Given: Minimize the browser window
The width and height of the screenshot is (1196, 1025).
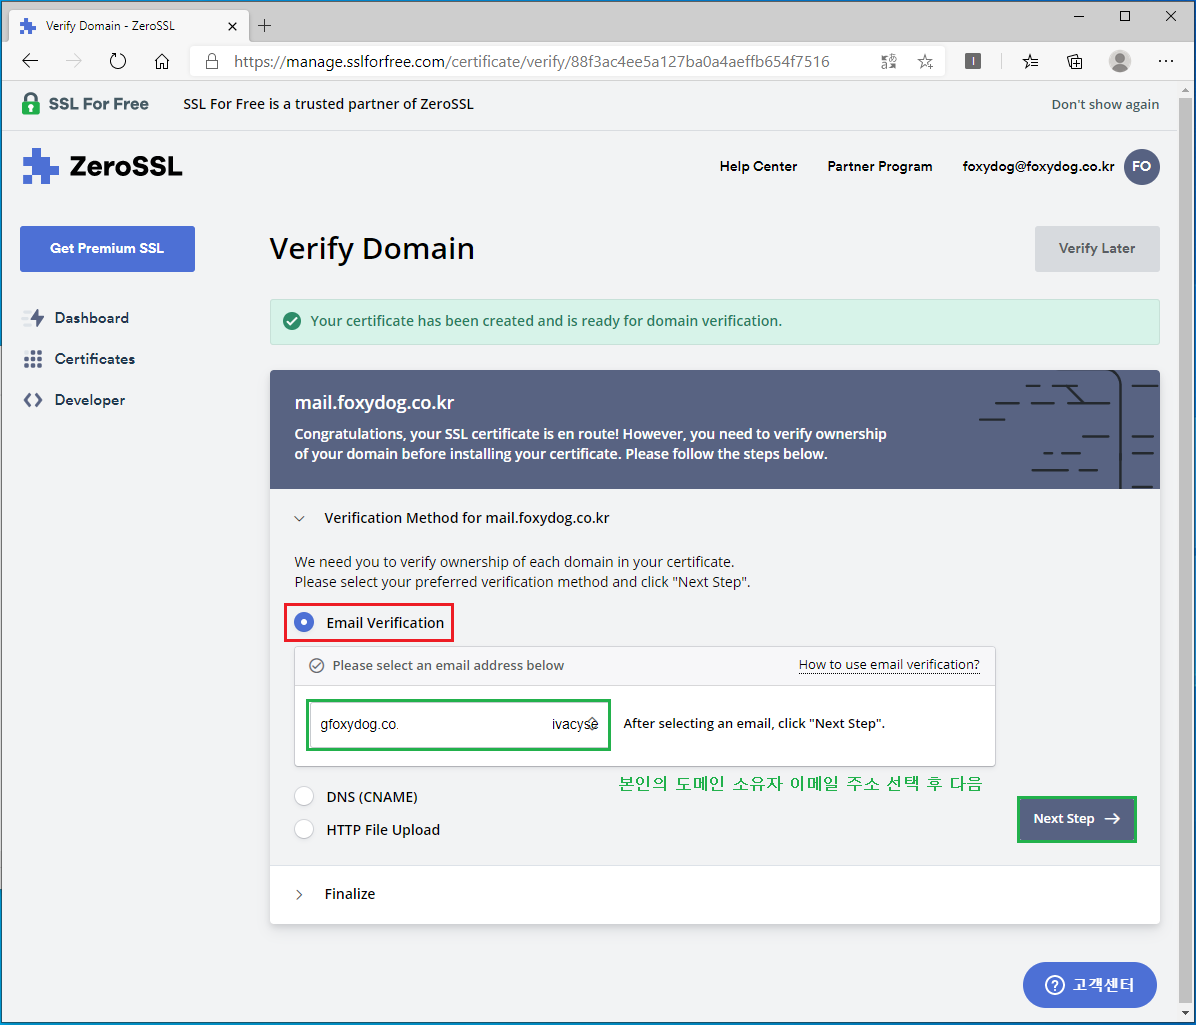Looking at the screenshot, I should point(1079,16).
